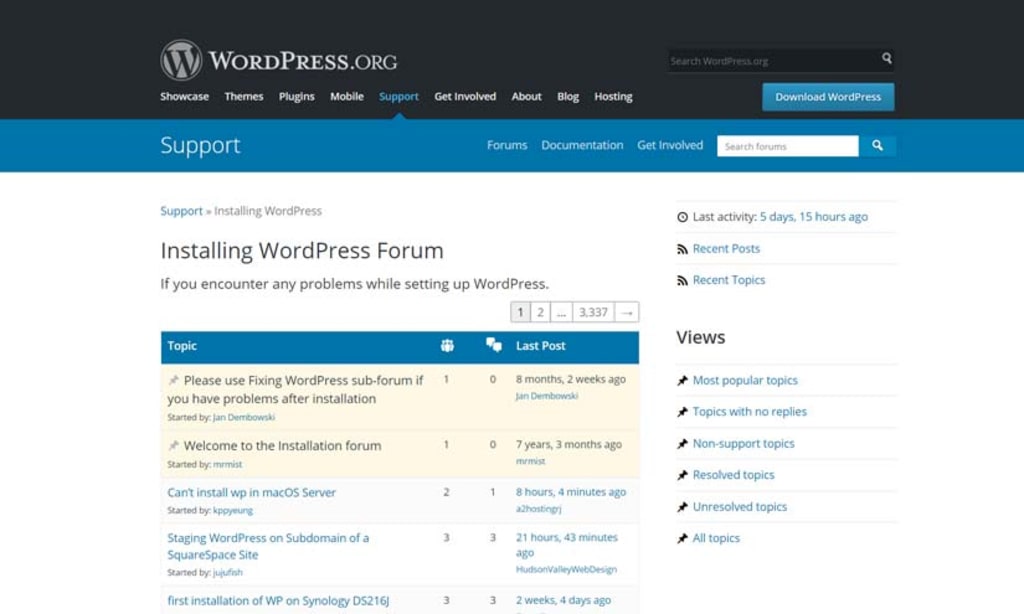Image resolution: width=1024 pixels, height=614 pixels.
Task: Click the HudsonValleyWebDesign poster link
Action: tap(566, 570)
